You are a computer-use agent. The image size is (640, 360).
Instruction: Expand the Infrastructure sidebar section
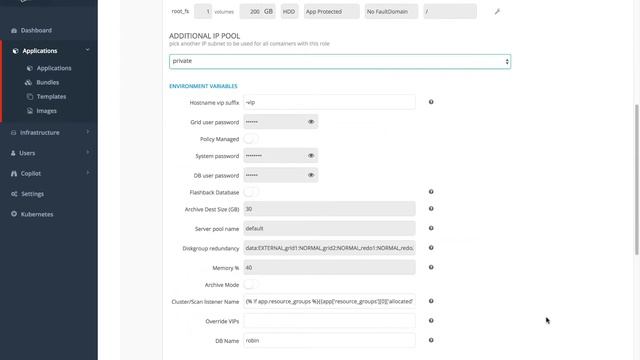[88, 132]
